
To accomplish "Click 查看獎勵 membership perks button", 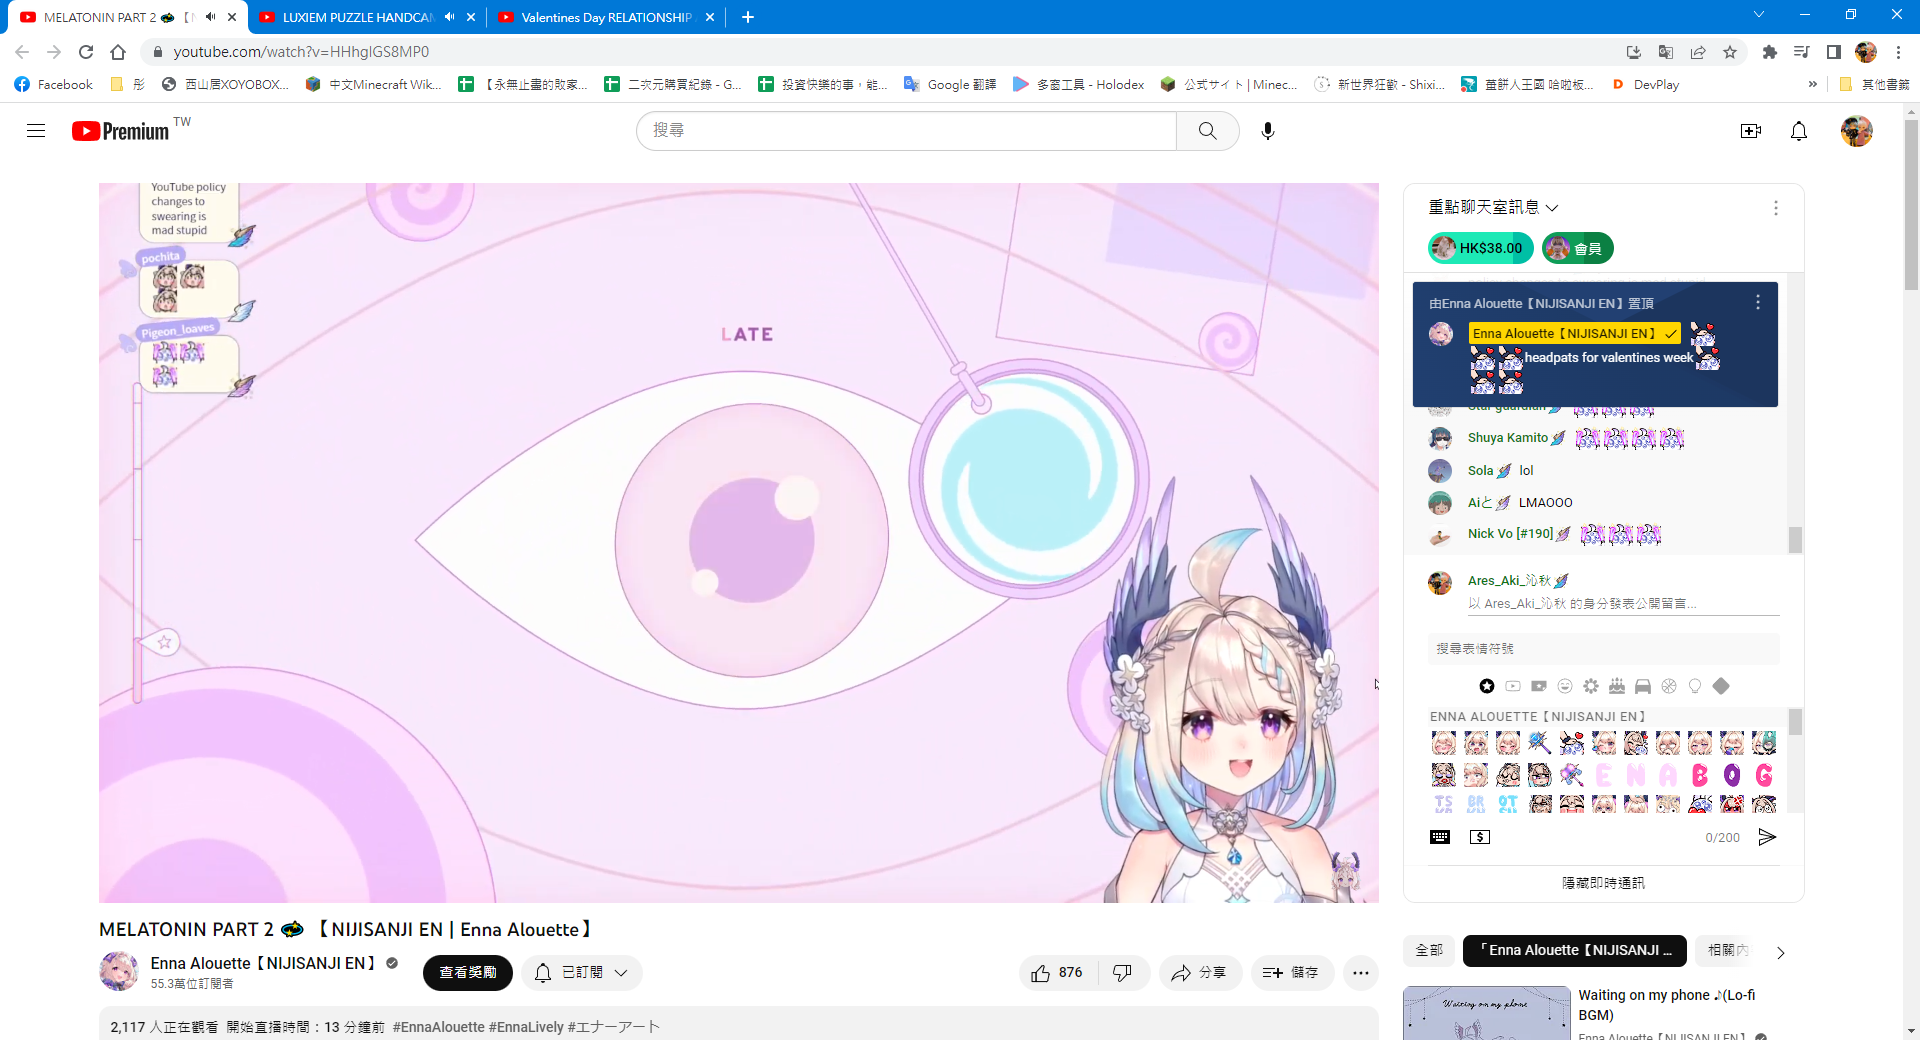I will coord(468,973).
